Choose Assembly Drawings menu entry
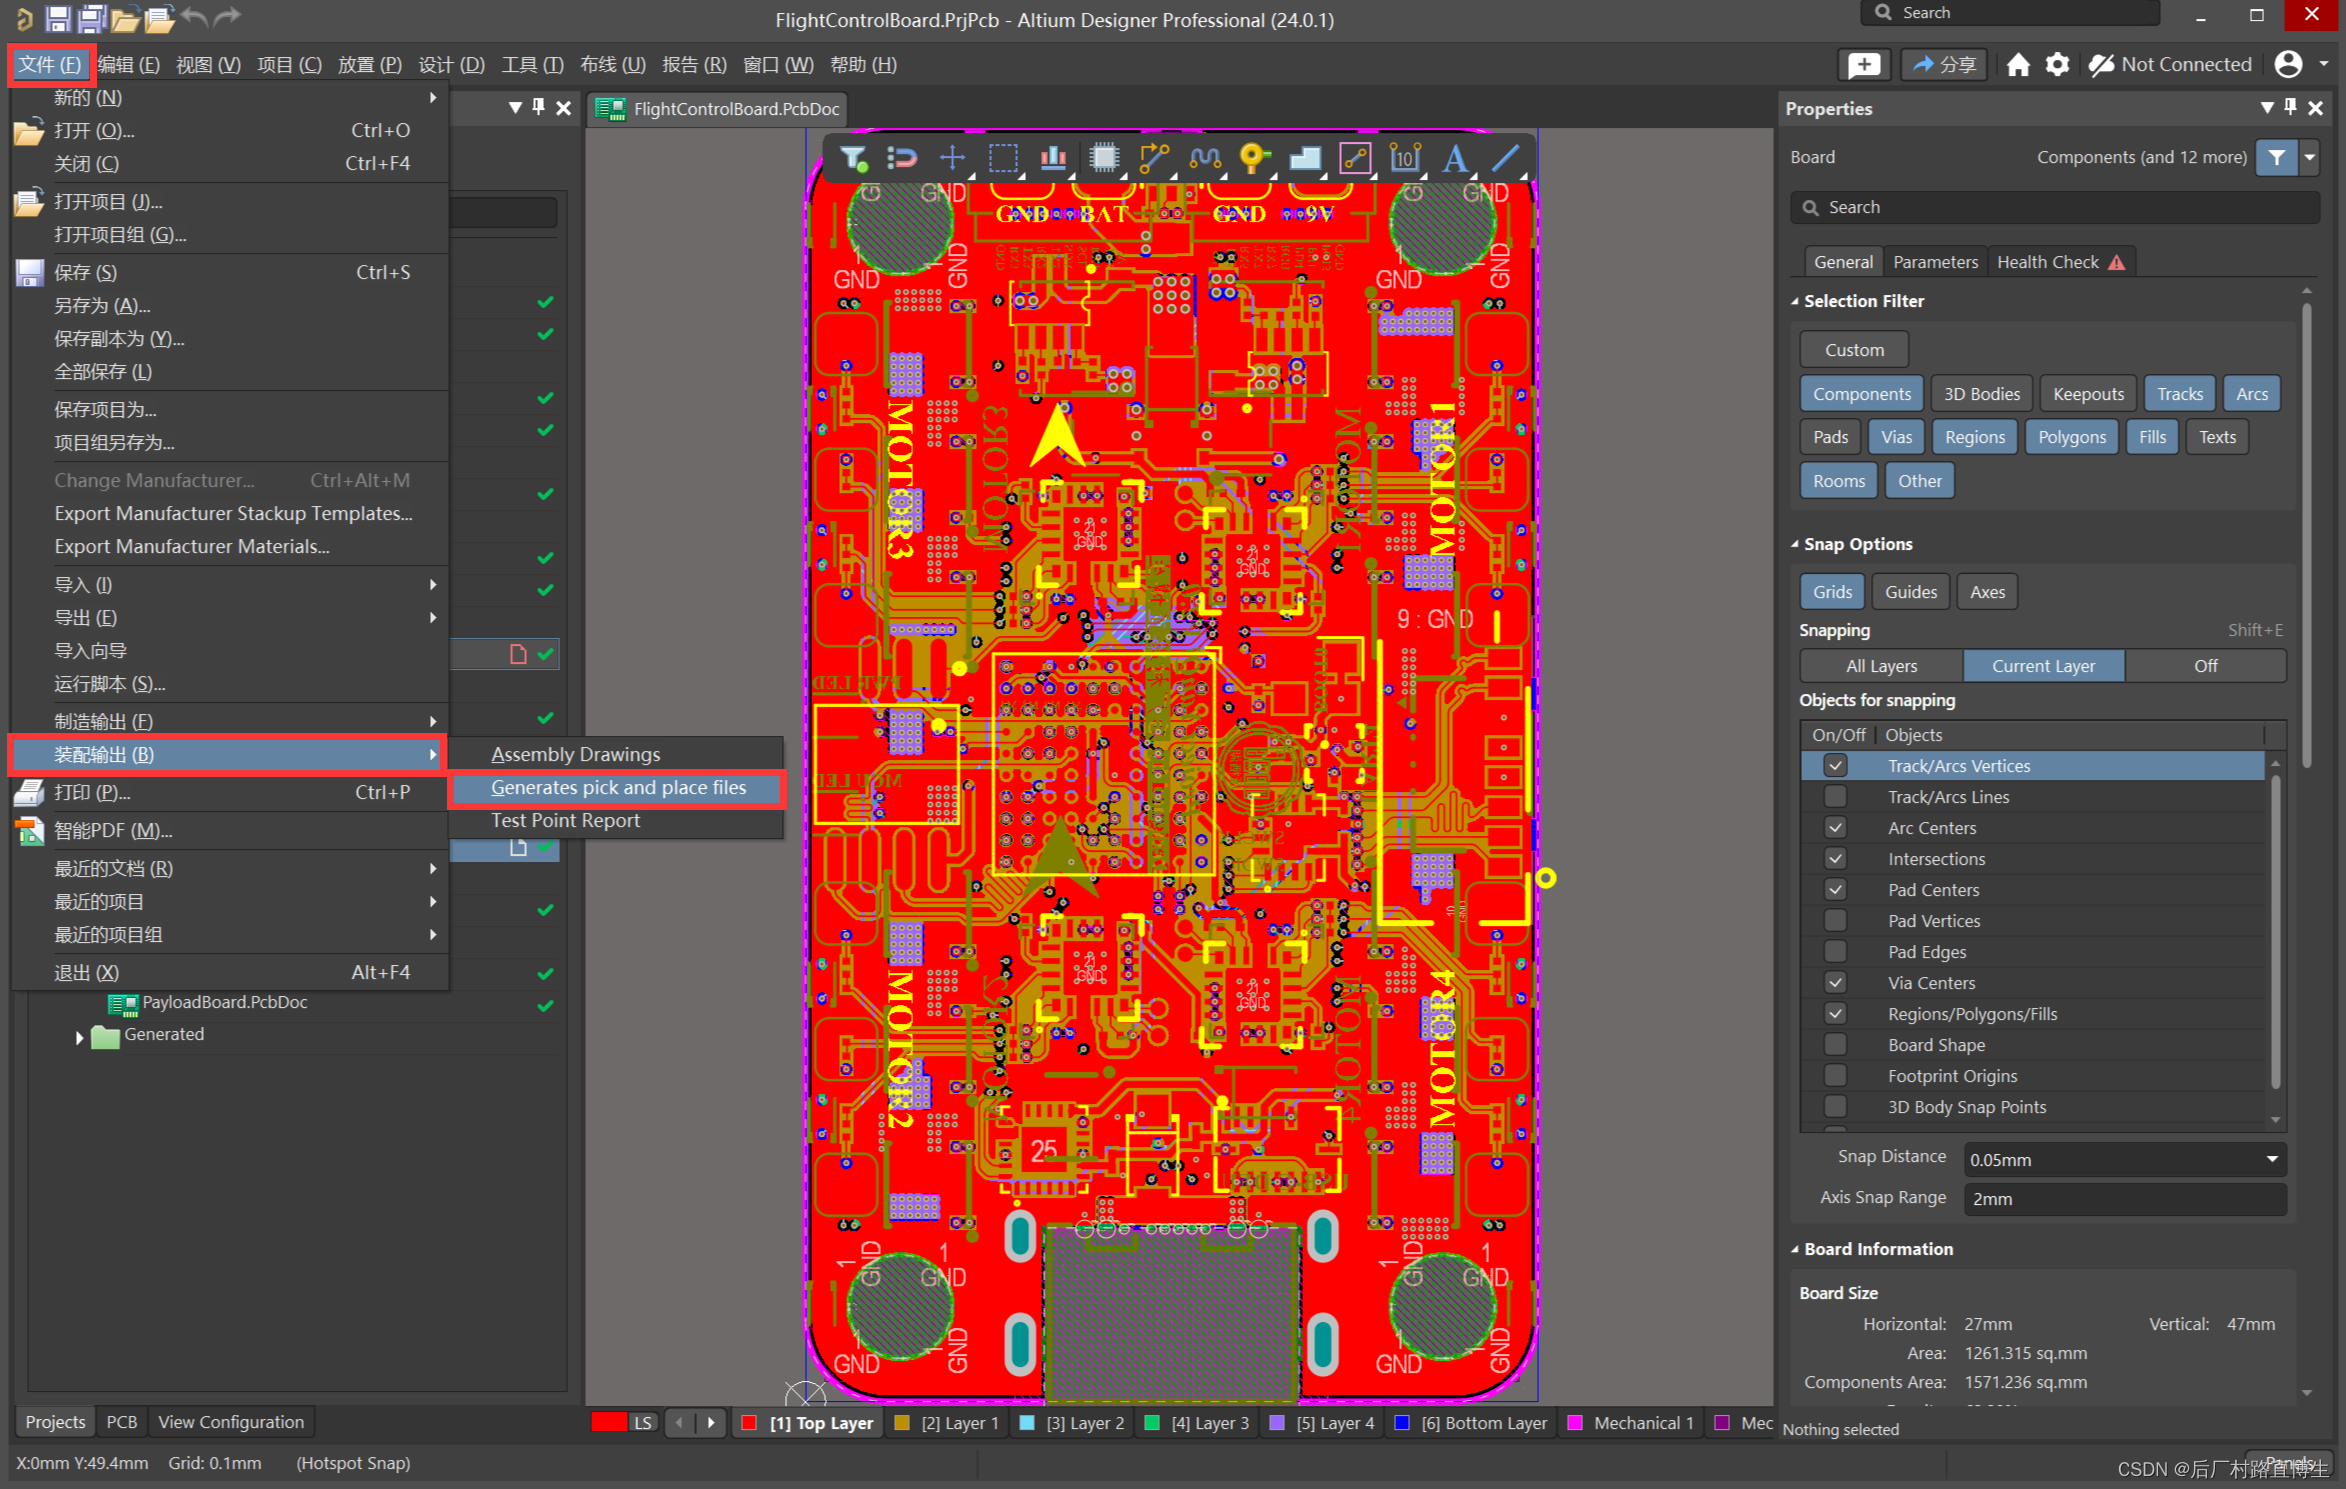The height and width of the screenshot is (1489, 2346). click(575, 755)
